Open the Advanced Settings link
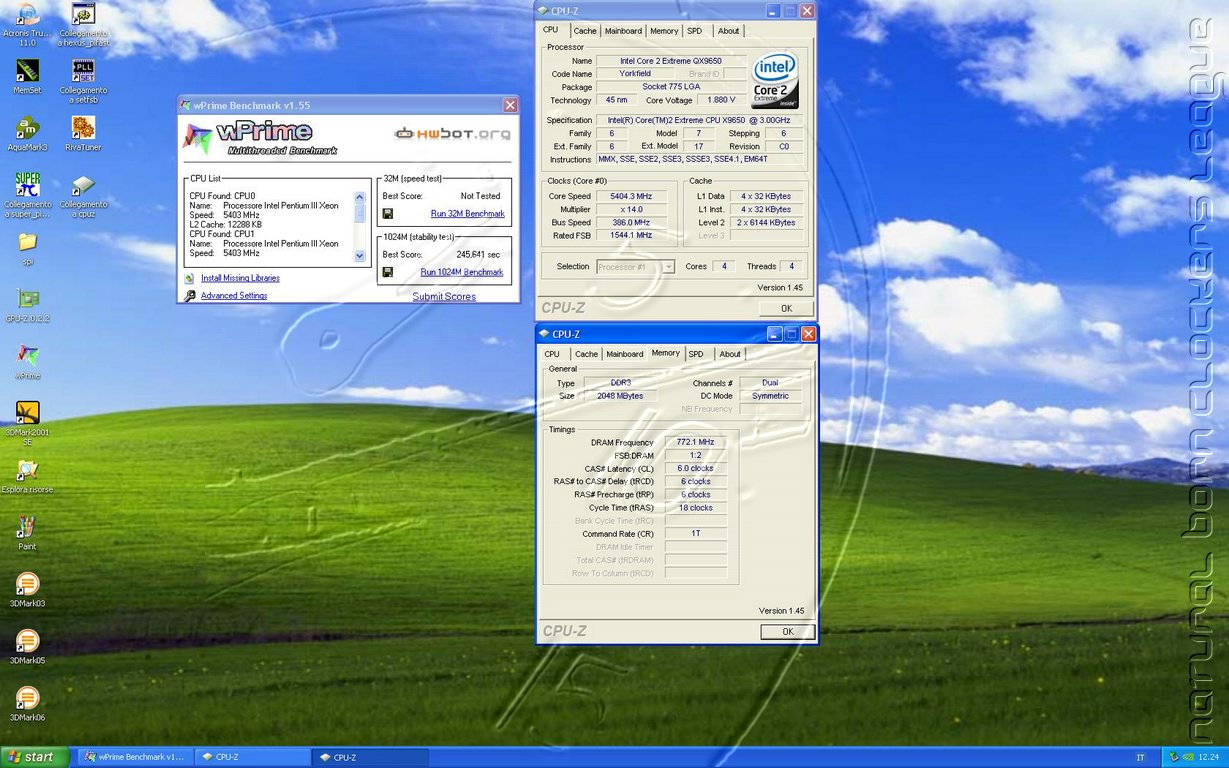Screen dimensions: 1229x768 point(234,296)
